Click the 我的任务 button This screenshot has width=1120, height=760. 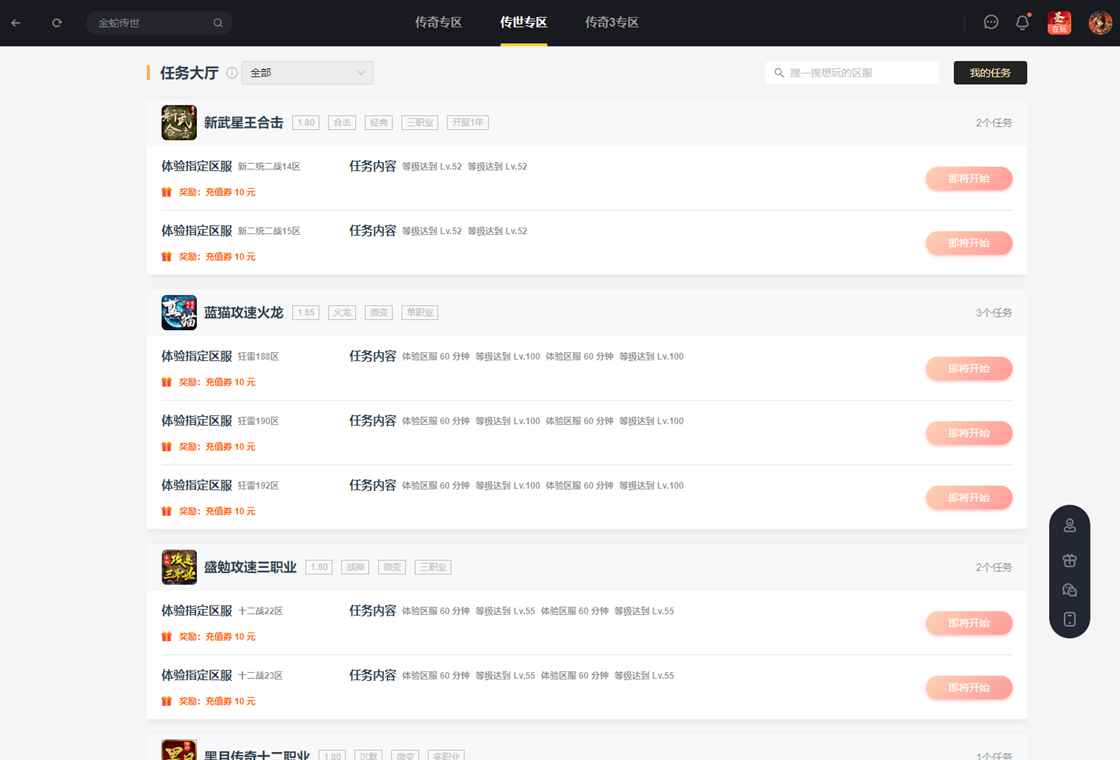pyautogui.click(x=989, y=73)
